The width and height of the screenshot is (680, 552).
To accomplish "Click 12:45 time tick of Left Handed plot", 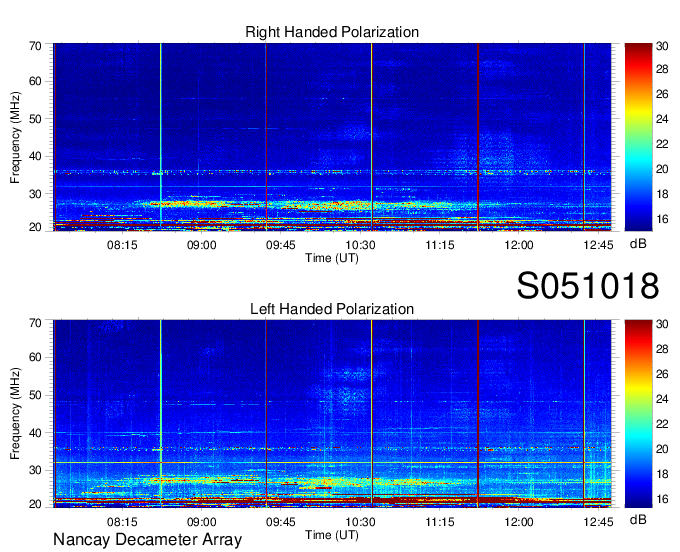I will [598, 522].
